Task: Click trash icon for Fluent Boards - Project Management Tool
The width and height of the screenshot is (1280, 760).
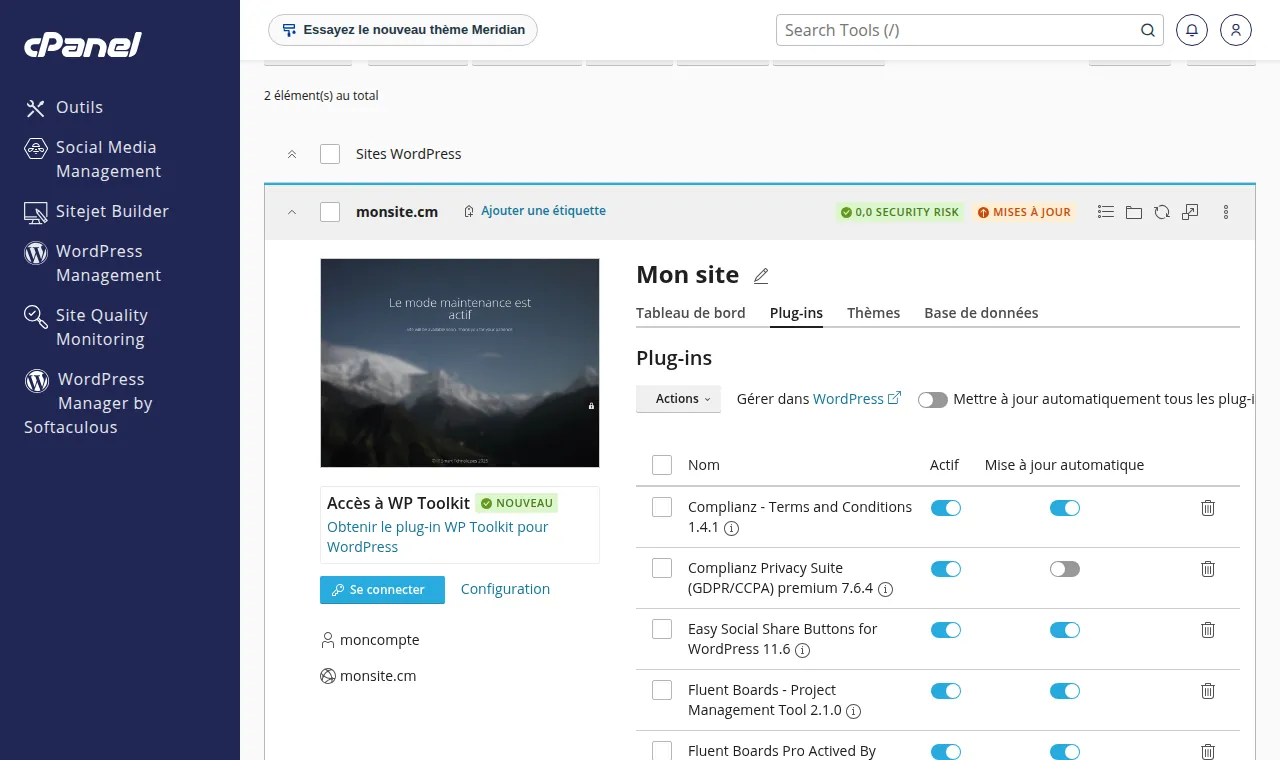Action: pyautogui.click(x=1207, y=691)
